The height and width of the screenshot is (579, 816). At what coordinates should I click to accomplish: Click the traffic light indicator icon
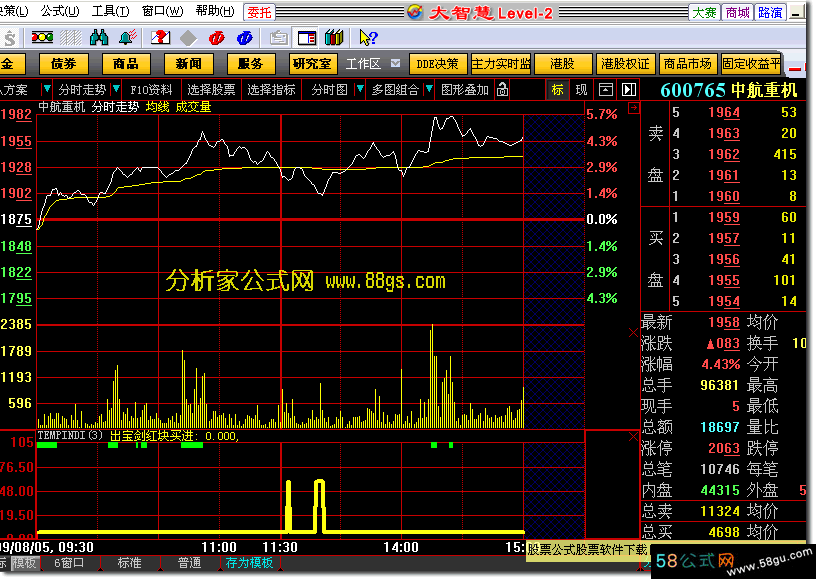coord(42,37)
